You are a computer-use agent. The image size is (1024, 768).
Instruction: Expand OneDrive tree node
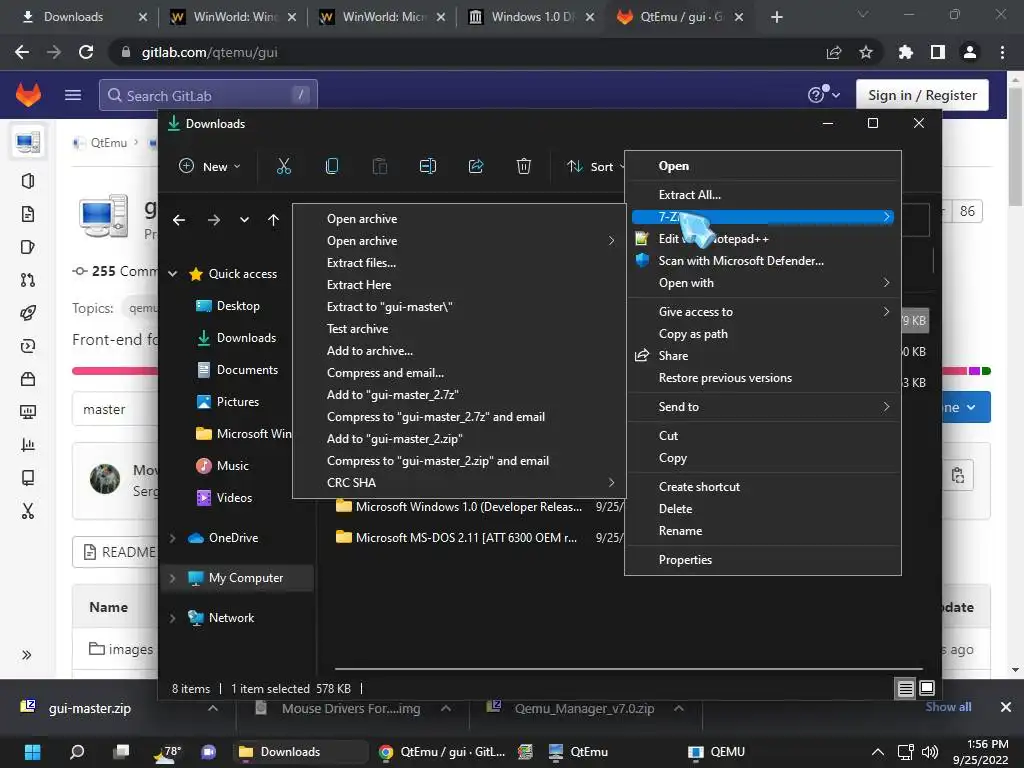(173, 538)
